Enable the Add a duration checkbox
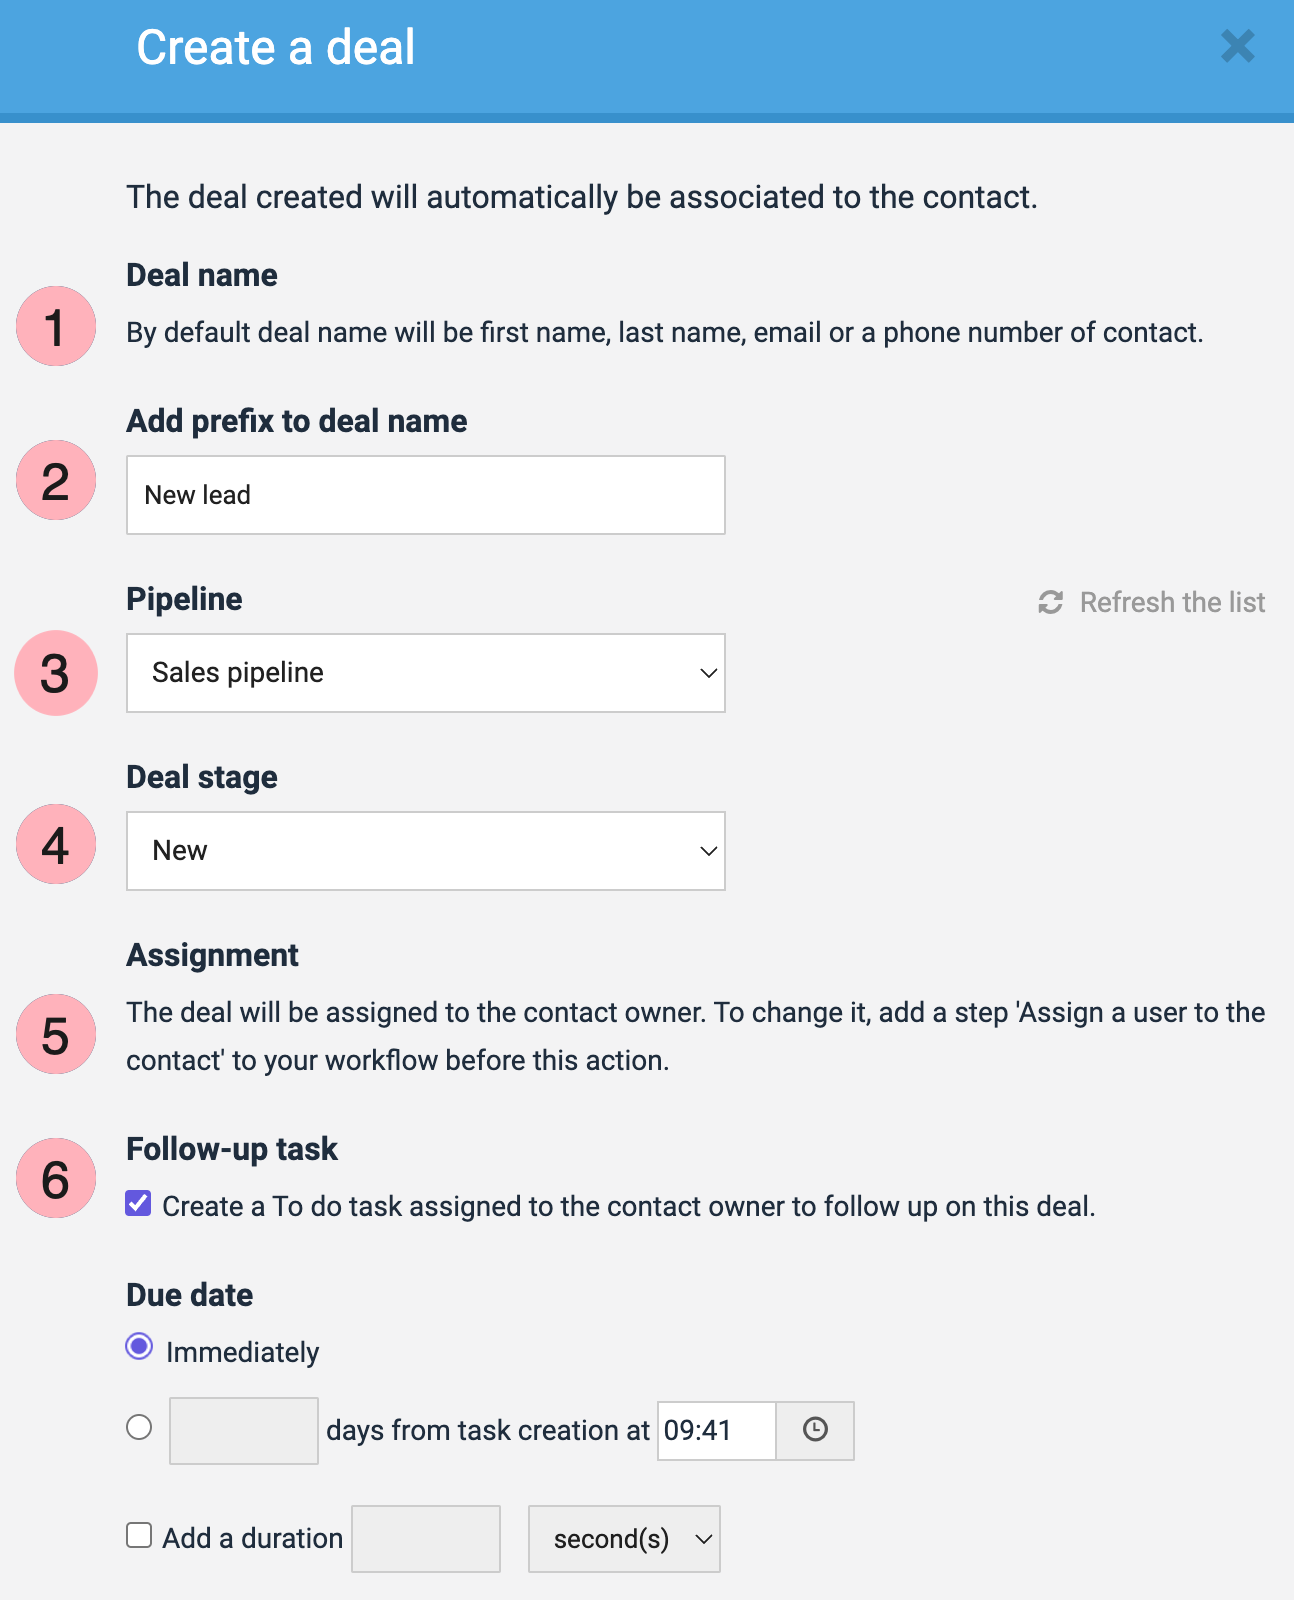The height and width of the screenshot is (1600, 1294). point(139,1535)
